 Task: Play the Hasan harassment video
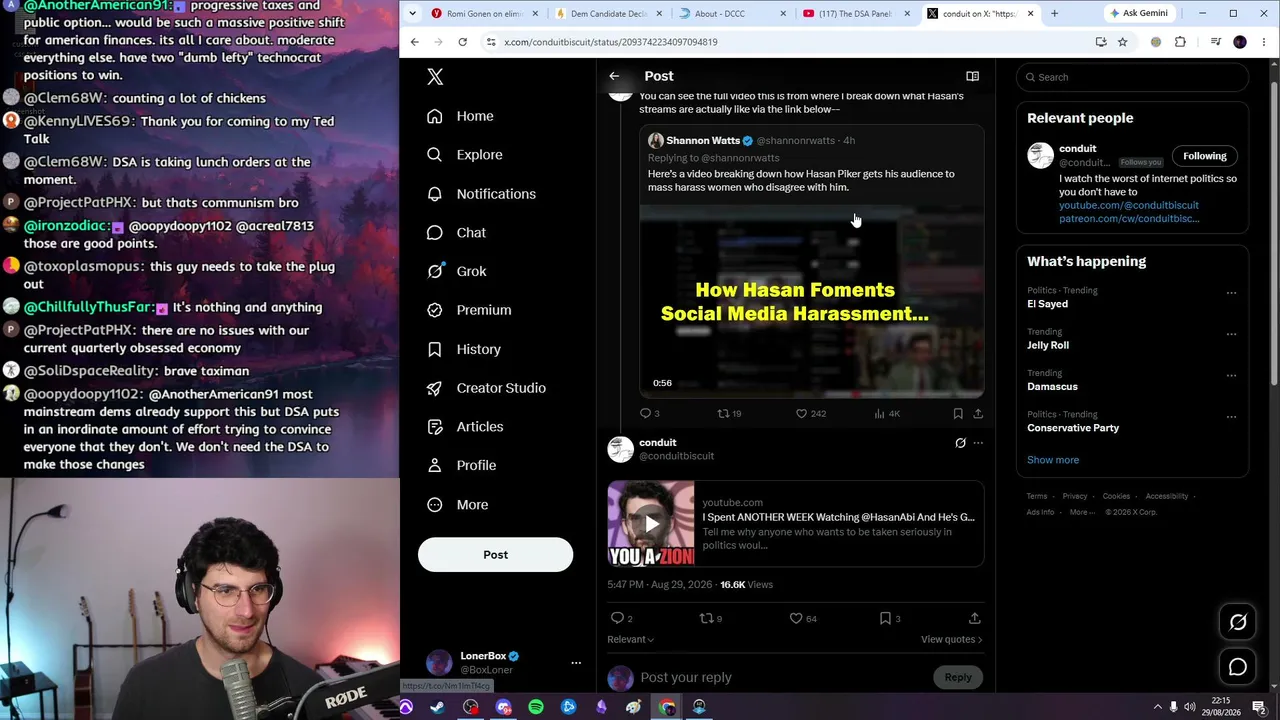[811, 301]
